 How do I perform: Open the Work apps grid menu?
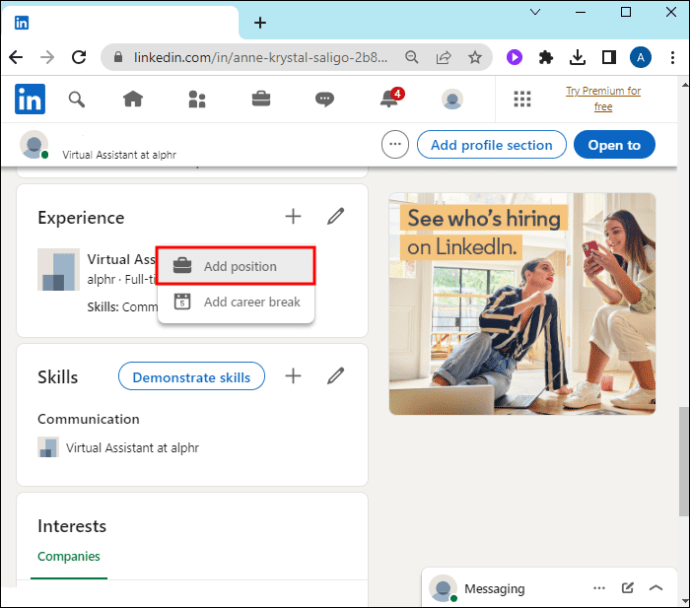click(x=522, y=99)
